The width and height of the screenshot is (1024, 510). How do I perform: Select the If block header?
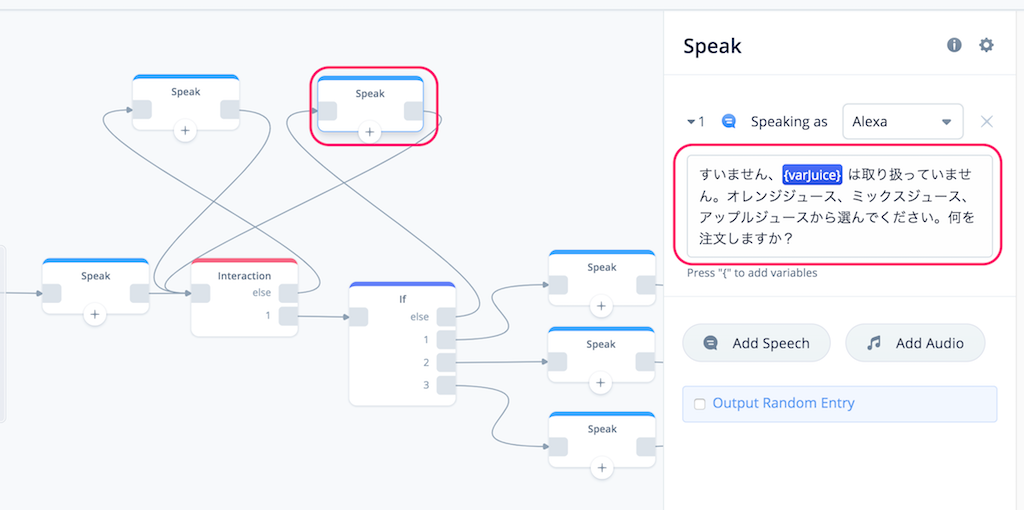point(402,299)
